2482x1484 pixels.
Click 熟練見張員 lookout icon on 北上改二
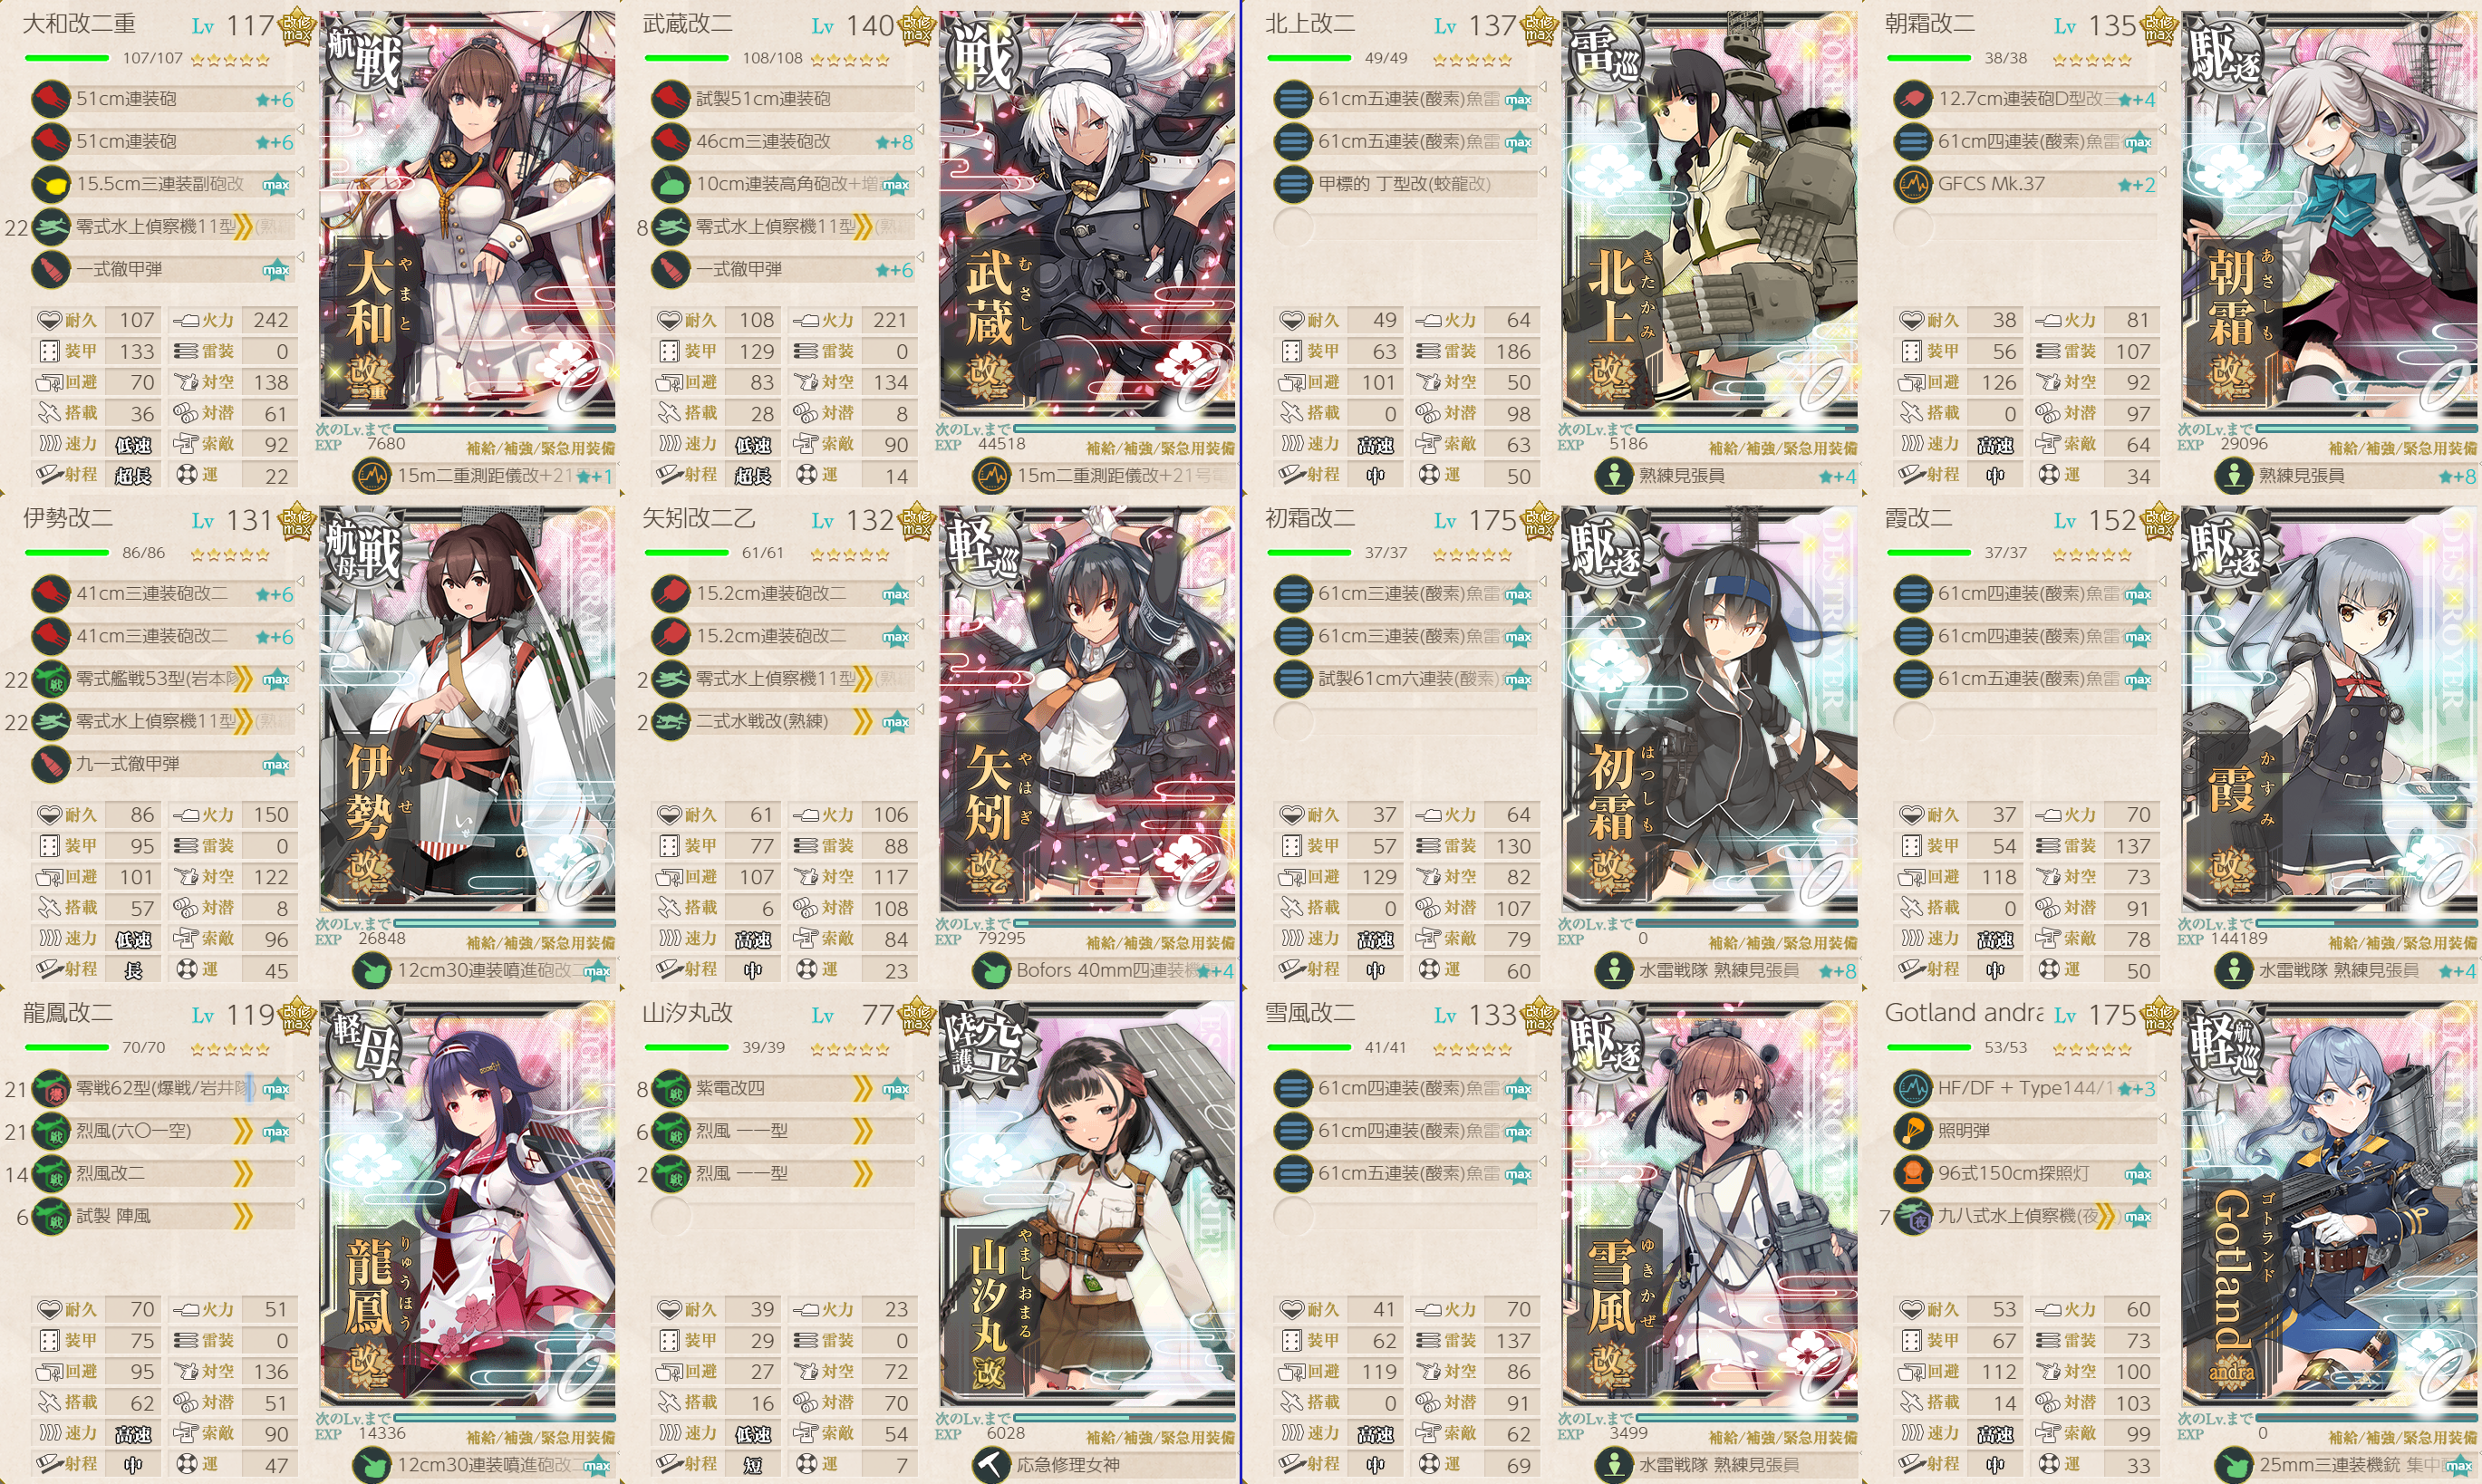click(x=1613, y=476)
